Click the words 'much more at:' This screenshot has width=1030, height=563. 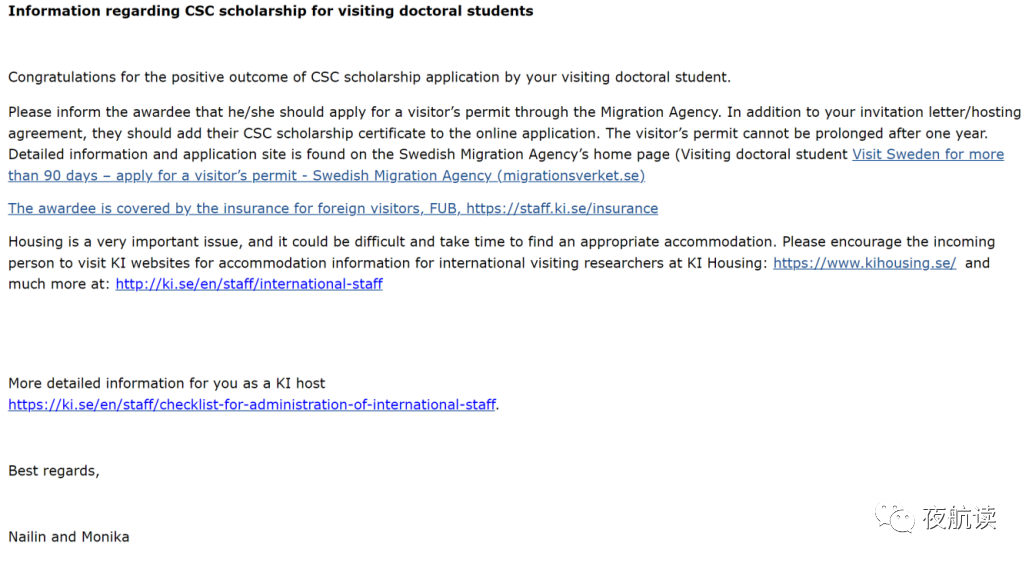point(60,284)
